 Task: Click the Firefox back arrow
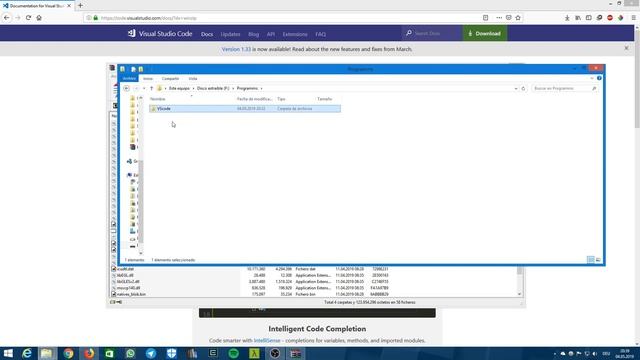coord(7,18)
